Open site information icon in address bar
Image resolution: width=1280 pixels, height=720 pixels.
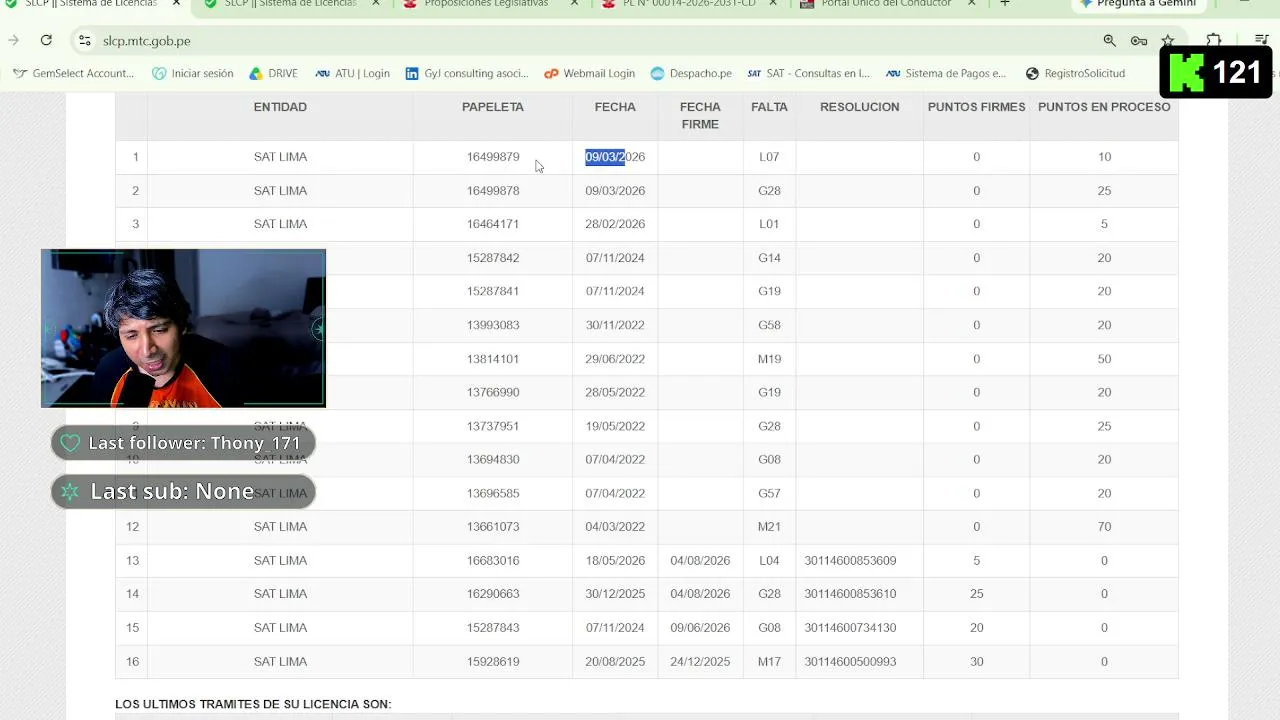point(85,40)
